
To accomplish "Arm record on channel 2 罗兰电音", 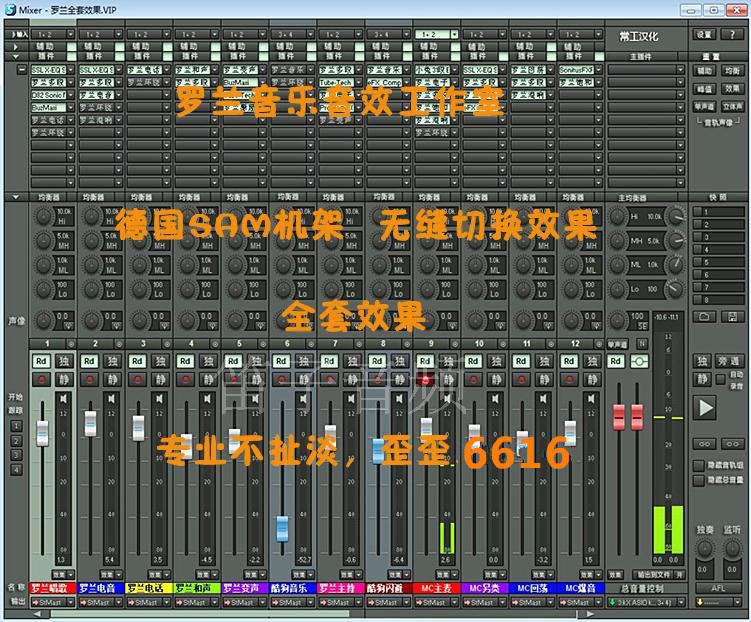I will click(x=90, y=380).
